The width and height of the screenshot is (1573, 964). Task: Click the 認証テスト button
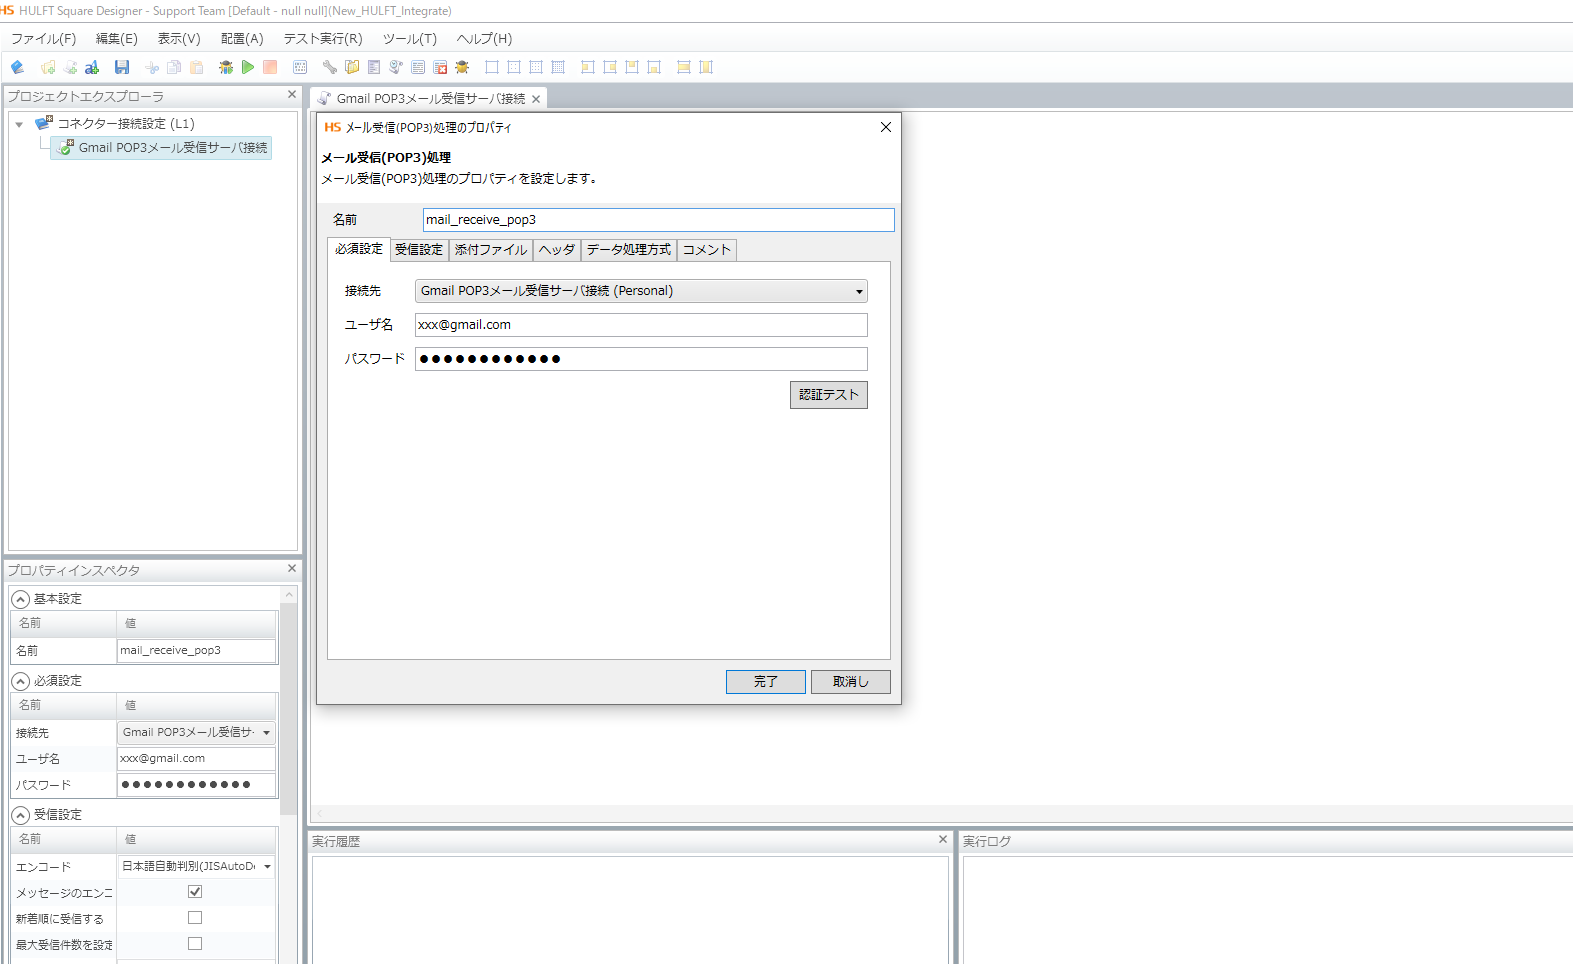point(828,395)
